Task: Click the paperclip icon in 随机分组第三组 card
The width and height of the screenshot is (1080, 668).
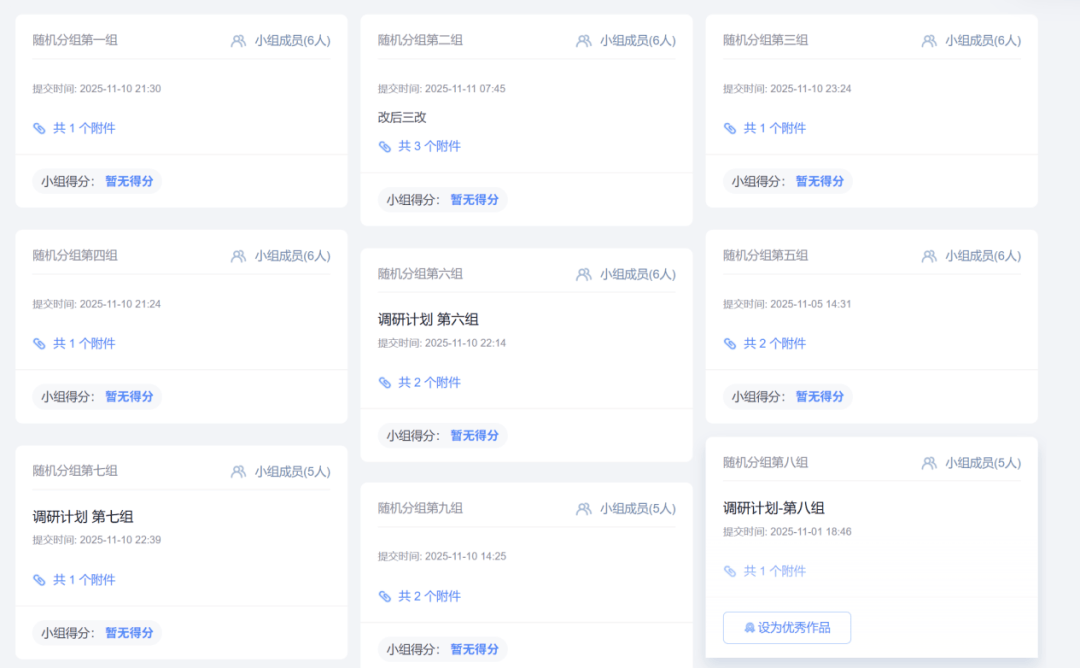Action: [730, 128]
